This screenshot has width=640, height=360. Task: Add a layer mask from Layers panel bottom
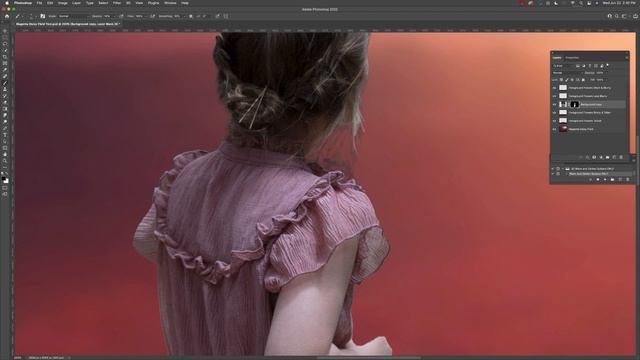click(x=594, y=158)
